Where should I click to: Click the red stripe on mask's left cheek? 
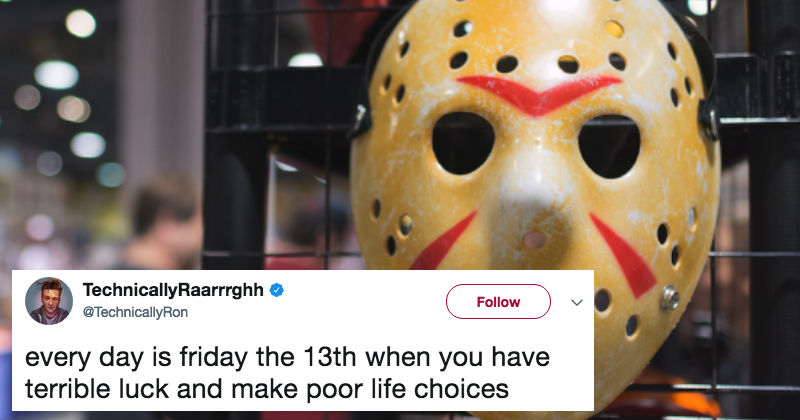pos(443,242)
